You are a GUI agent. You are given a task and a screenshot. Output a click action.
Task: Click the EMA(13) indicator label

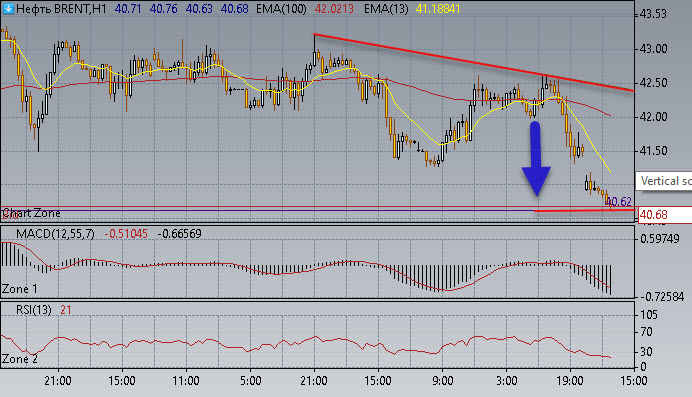(386, 9)
